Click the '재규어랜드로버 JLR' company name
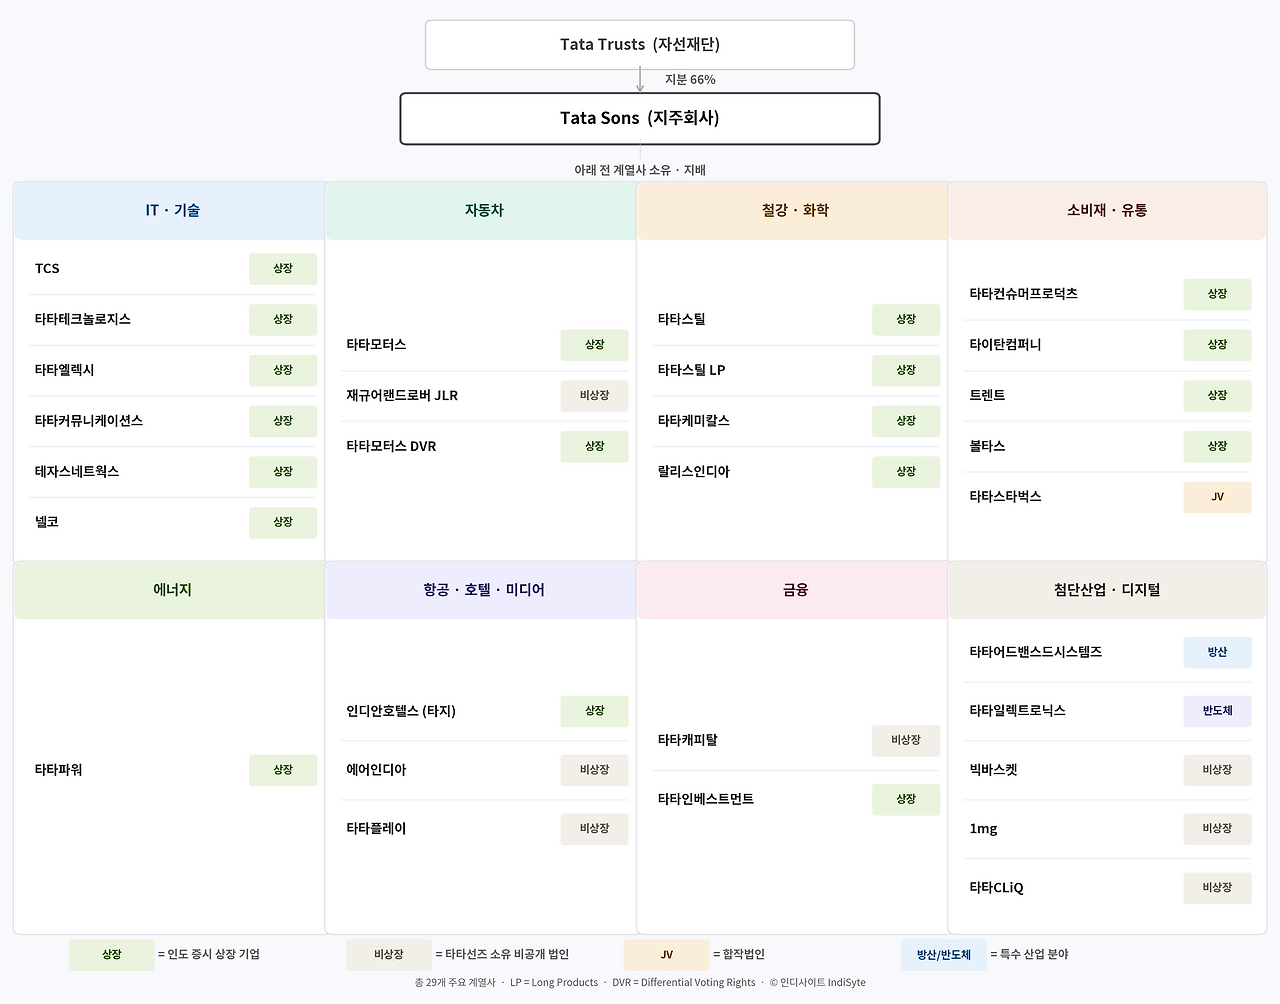This screenshot has width=1280, height=1004. pos(402,396)
